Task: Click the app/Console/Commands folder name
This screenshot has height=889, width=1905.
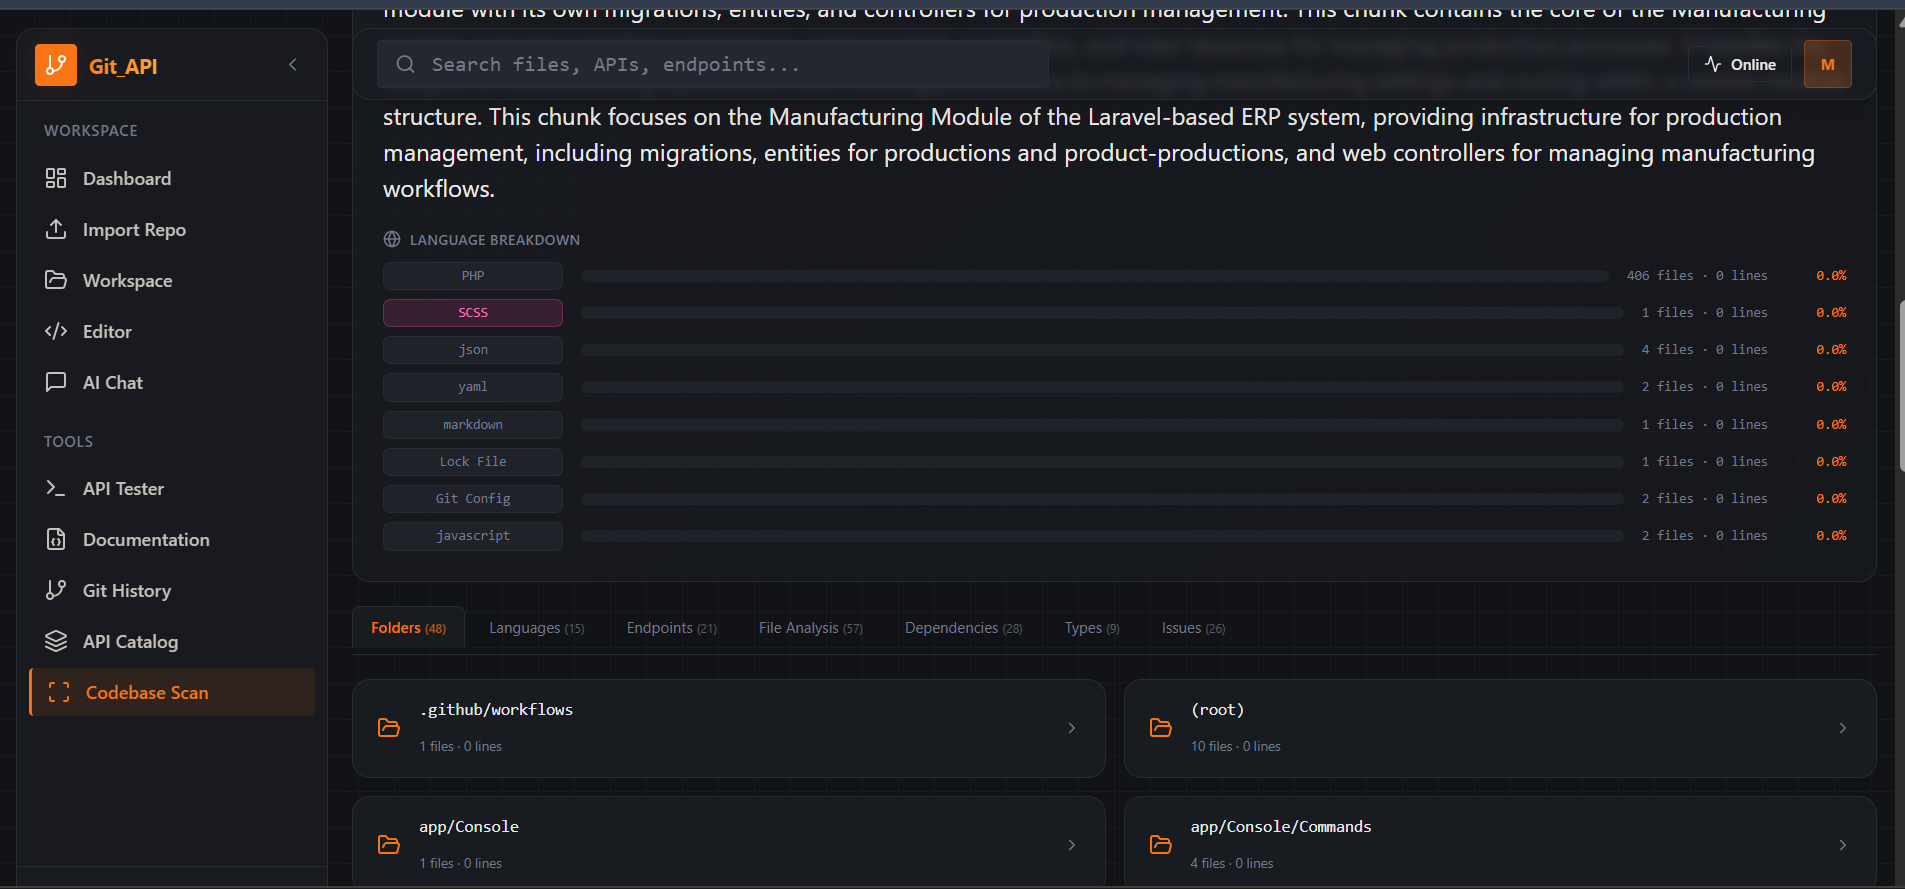Action: coord(1281,826)
